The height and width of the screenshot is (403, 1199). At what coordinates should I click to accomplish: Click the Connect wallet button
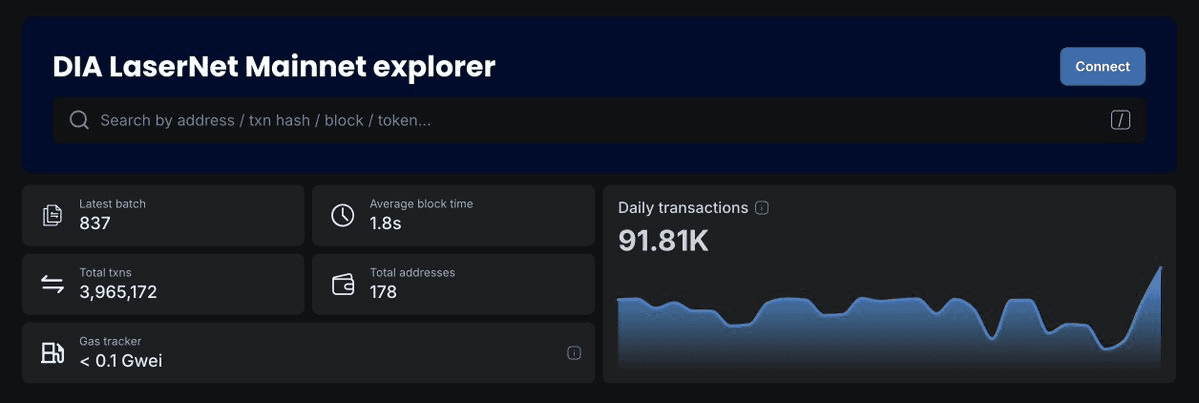point(1102,67)
